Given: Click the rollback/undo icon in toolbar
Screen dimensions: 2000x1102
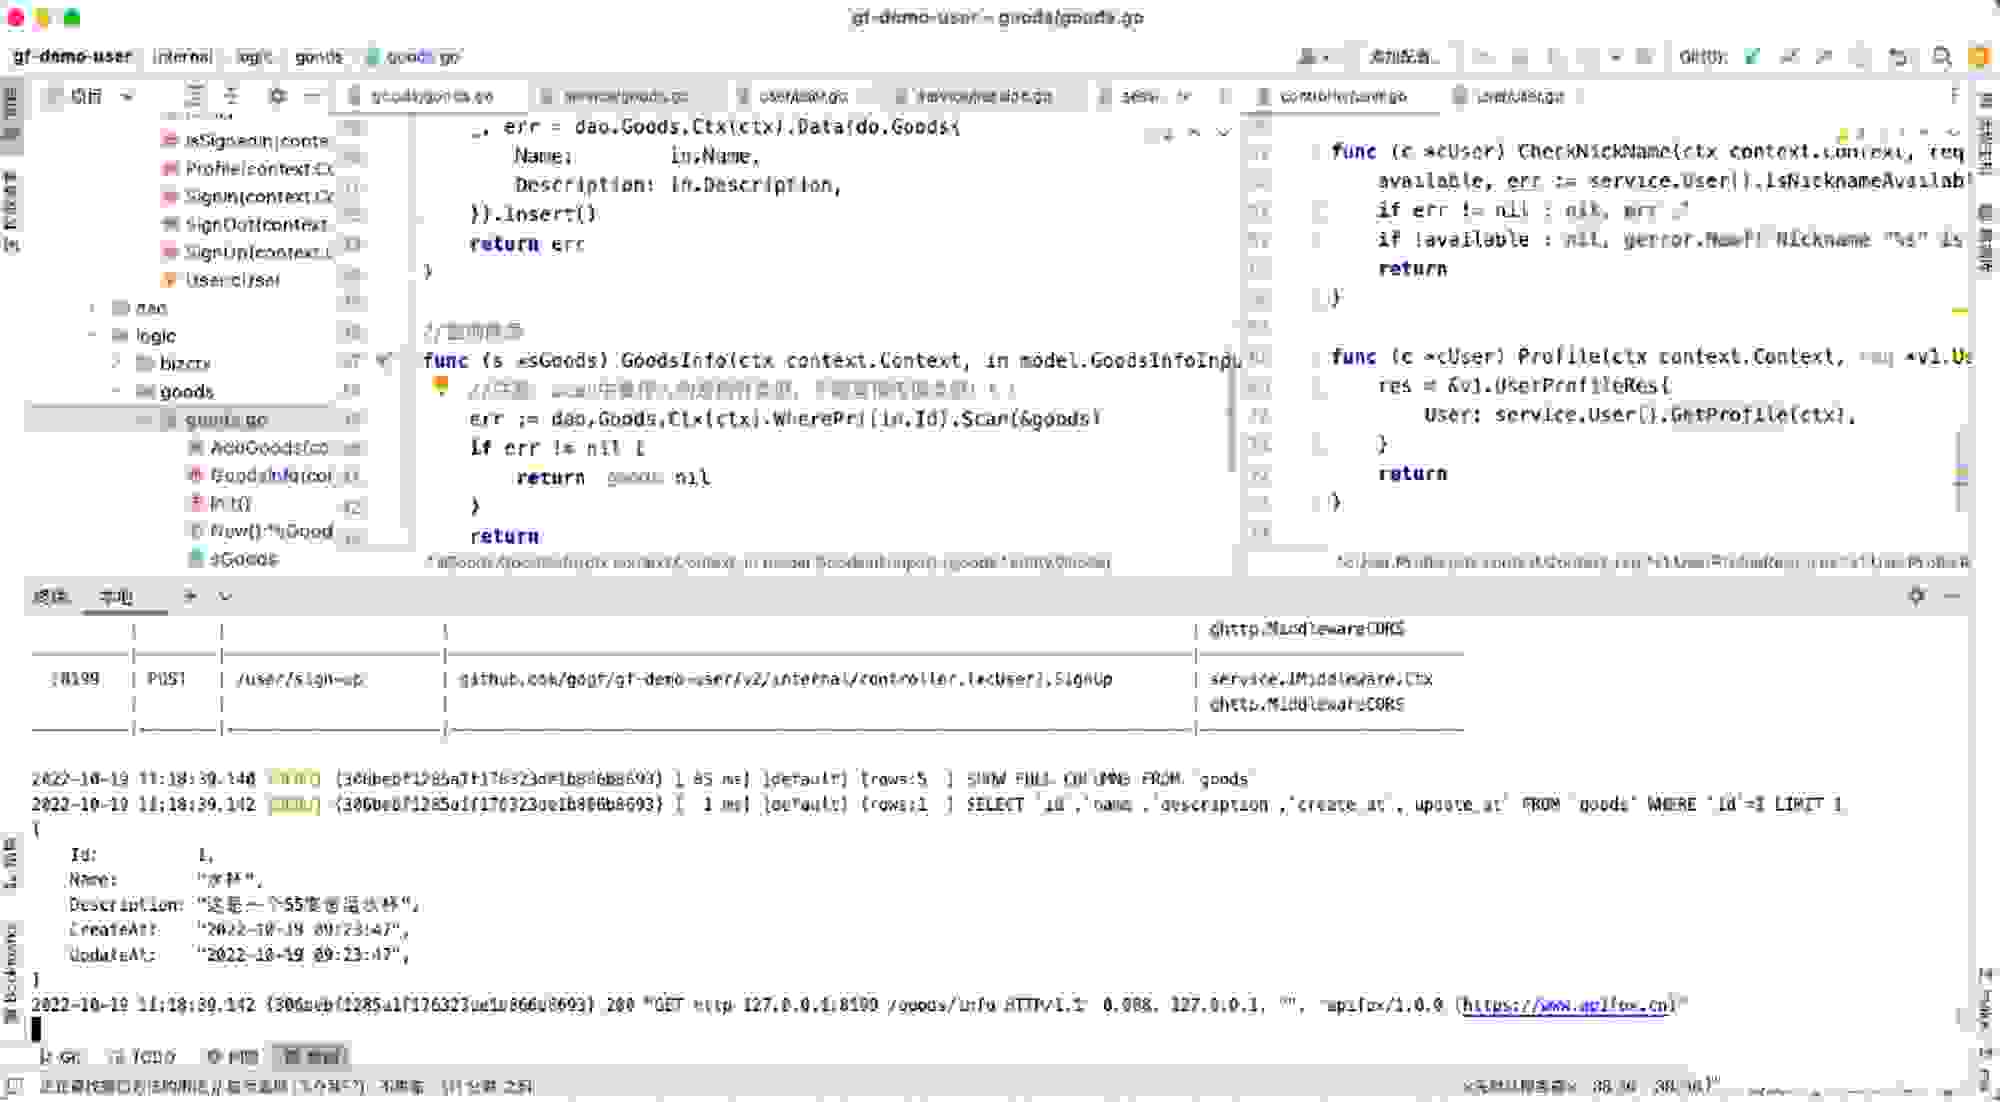Looking at the screenshot, I should pos(1897,57).
